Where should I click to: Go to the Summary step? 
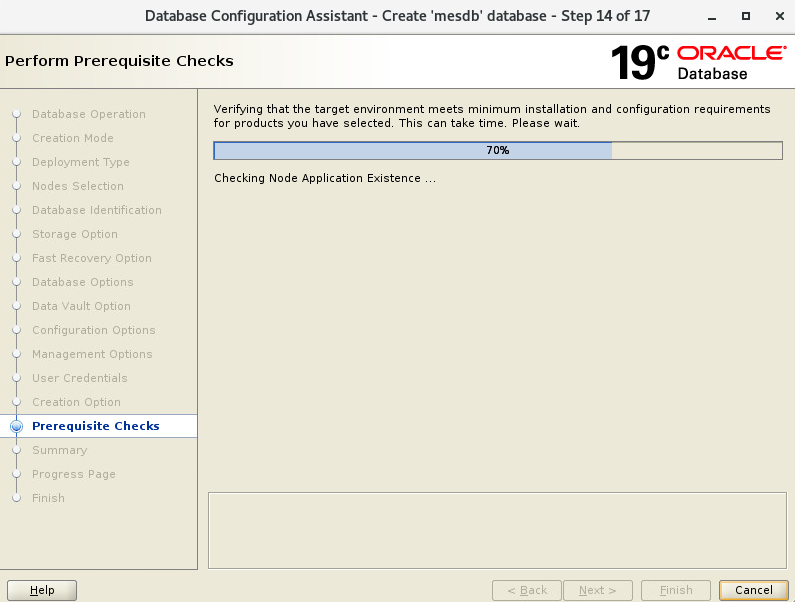click(x=59, y=450)
